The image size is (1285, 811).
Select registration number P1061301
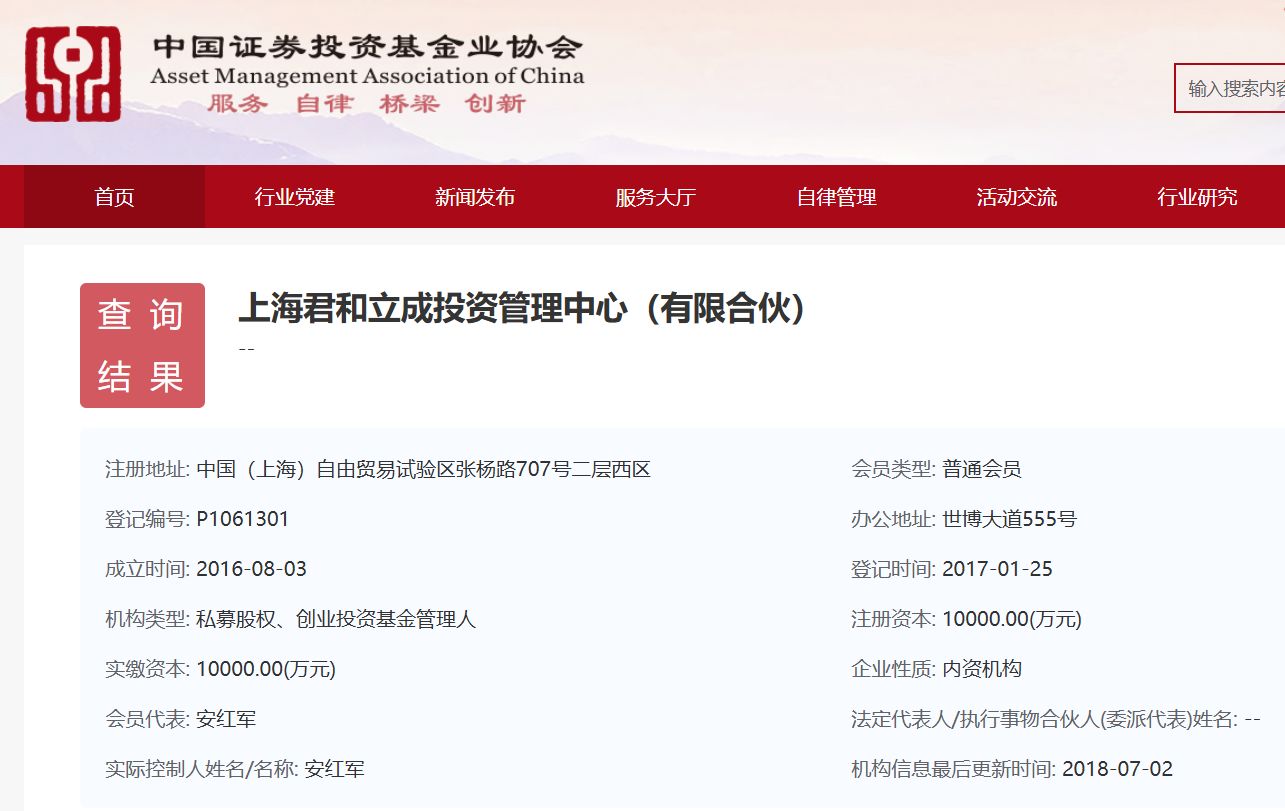pyautogui.click(x=243, y=519)
